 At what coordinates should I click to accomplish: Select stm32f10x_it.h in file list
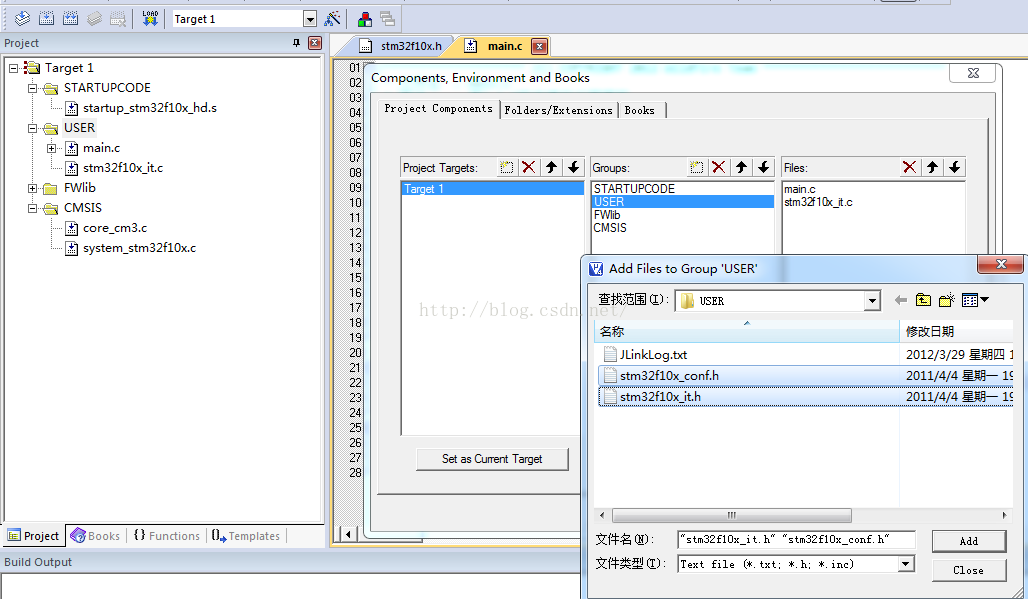point(806,396)
